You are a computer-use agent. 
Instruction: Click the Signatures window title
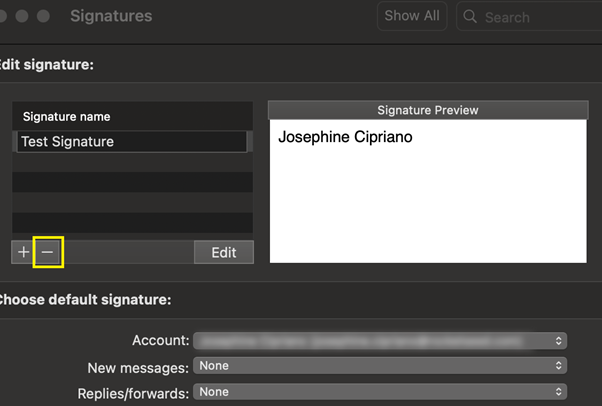111,17
